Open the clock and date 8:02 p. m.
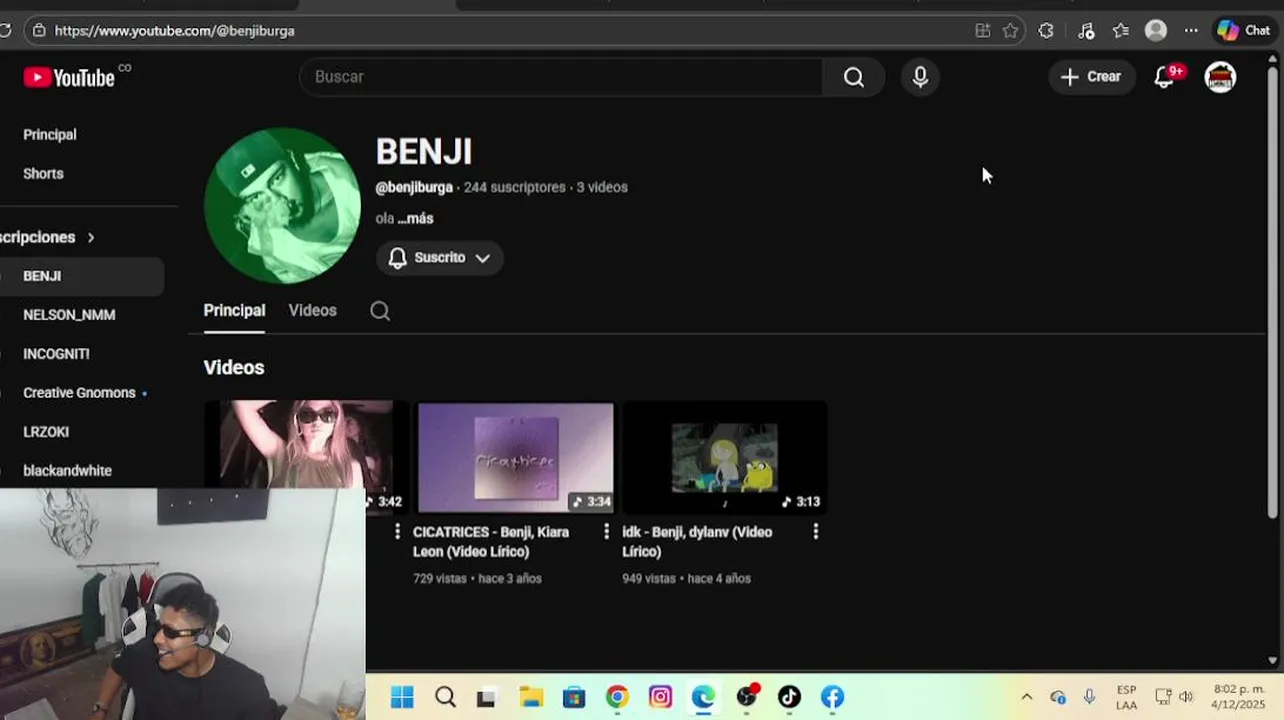 tap(1239, 697)
